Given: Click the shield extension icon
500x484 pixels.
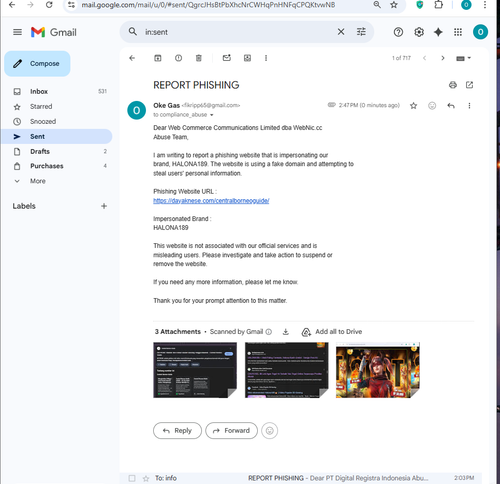Looking at the screenshot, I should pos(420,5).
